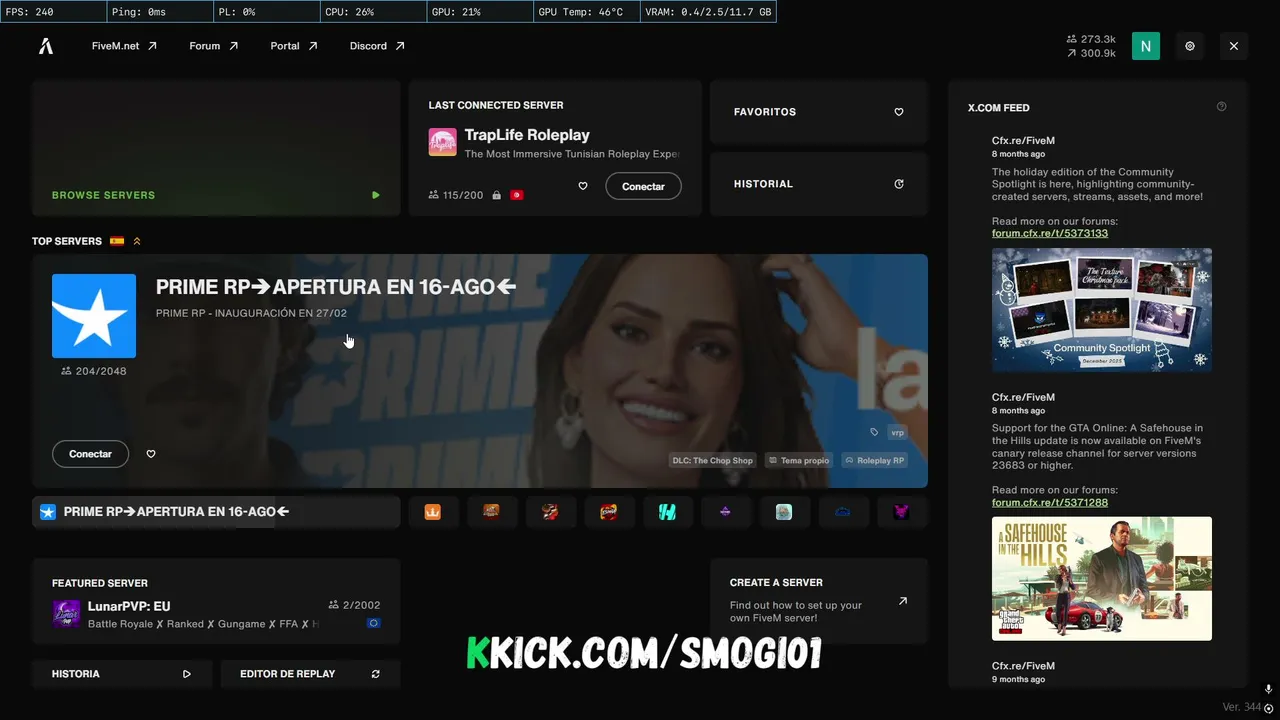
Task: Open the BROWSE SERVERS card
Action: 216,148
